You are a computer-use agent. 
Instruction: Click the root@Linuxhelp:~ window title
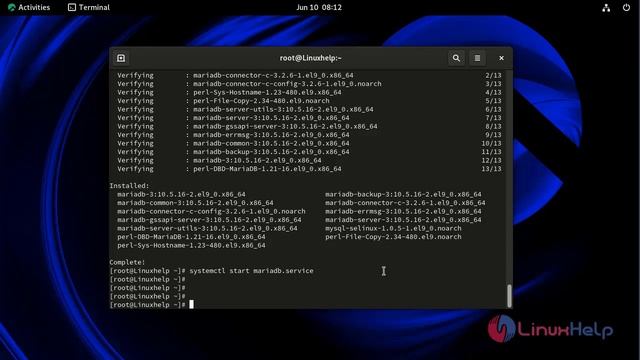tap(310, 58)
